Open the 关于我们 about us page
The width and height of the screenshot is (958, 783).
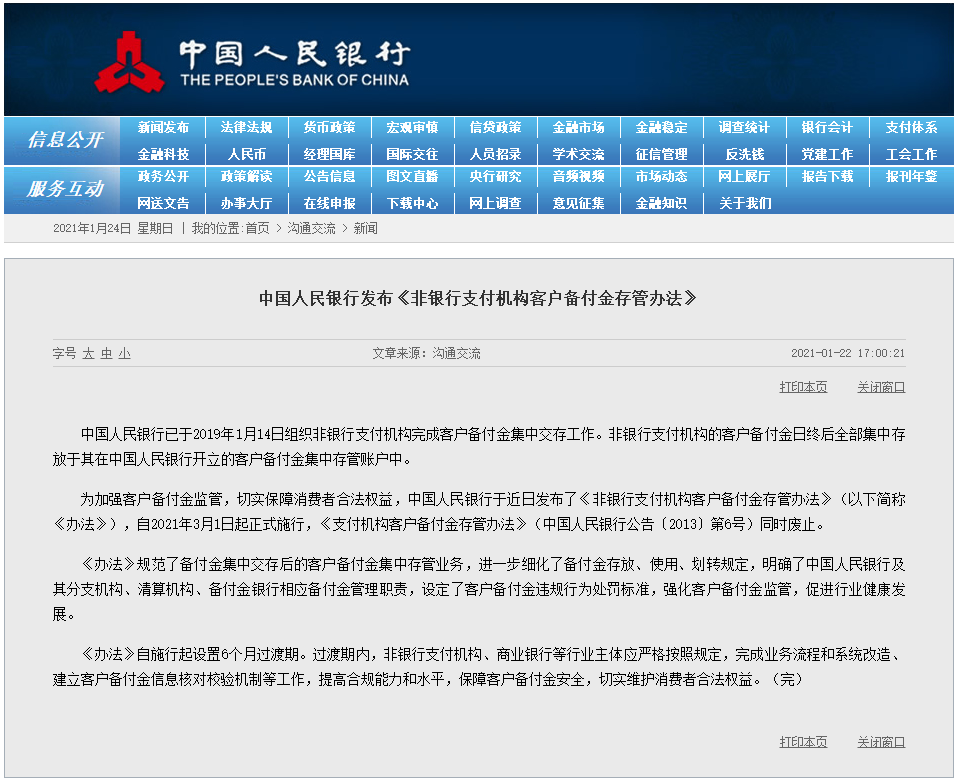pyautogui.click(x=745, y=202)
